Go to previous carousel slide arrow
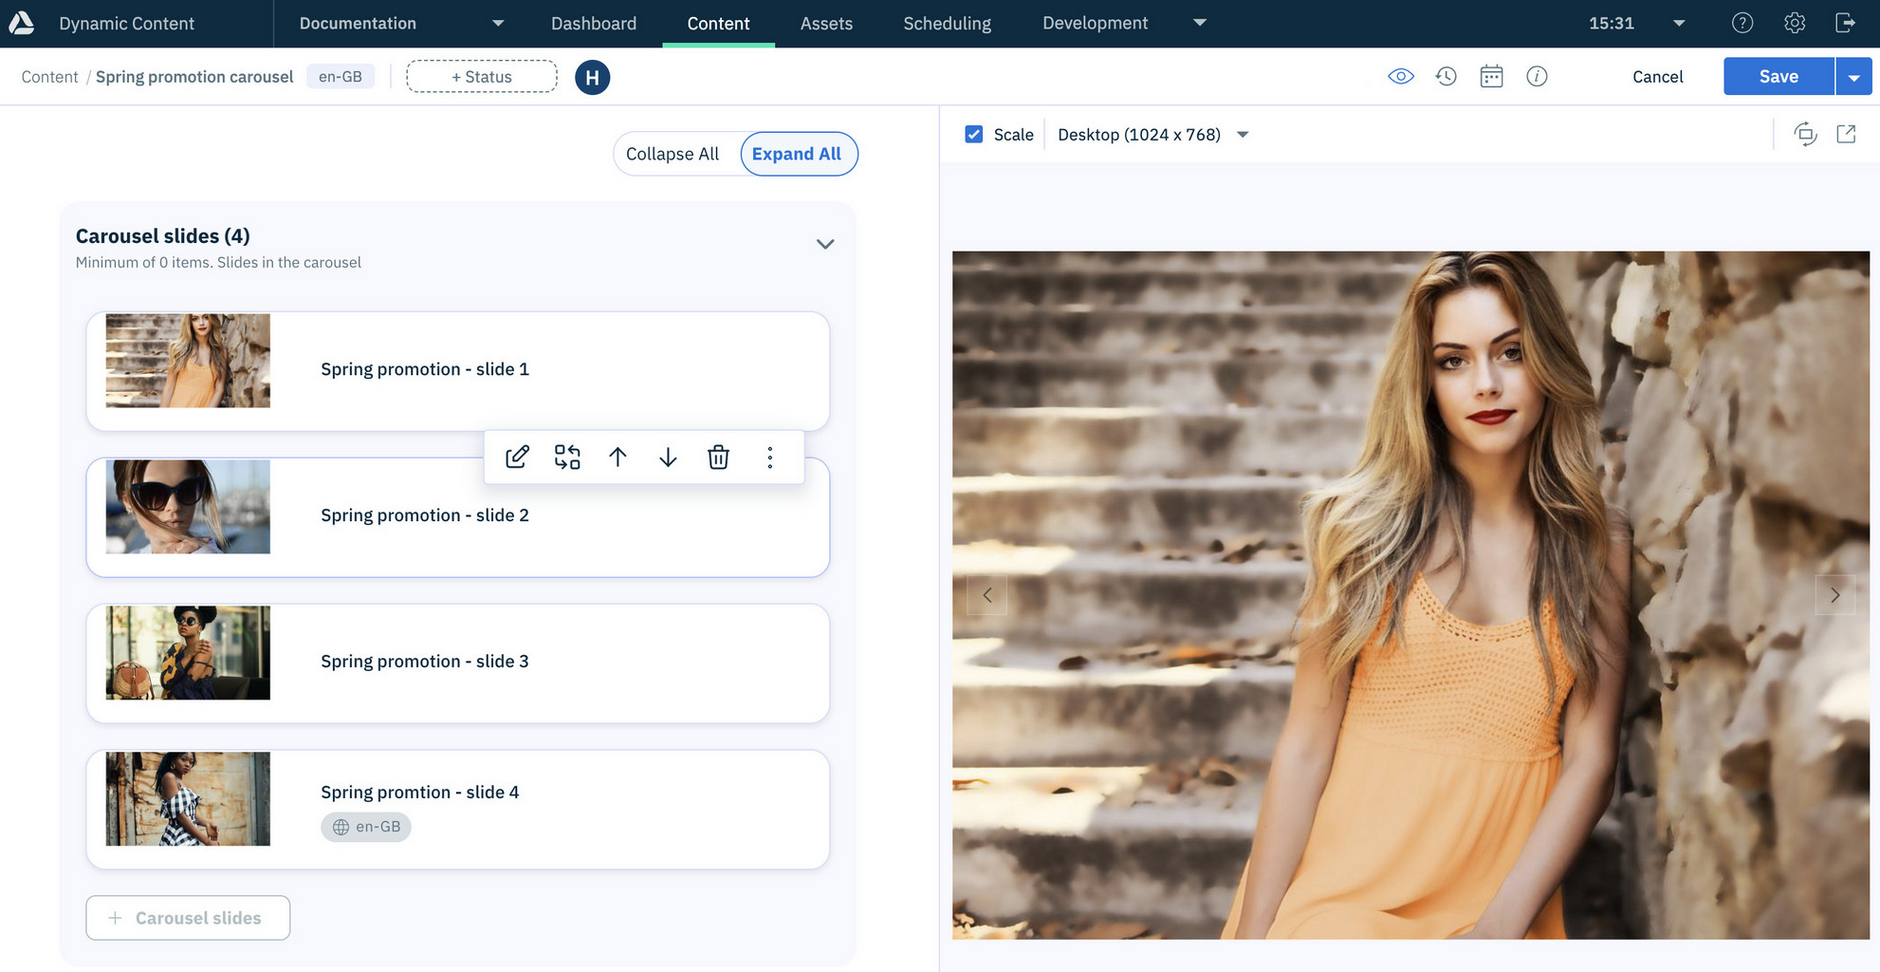Image resolution: width=1880 pixels, height=972 pixels. (x=987, y=595)
